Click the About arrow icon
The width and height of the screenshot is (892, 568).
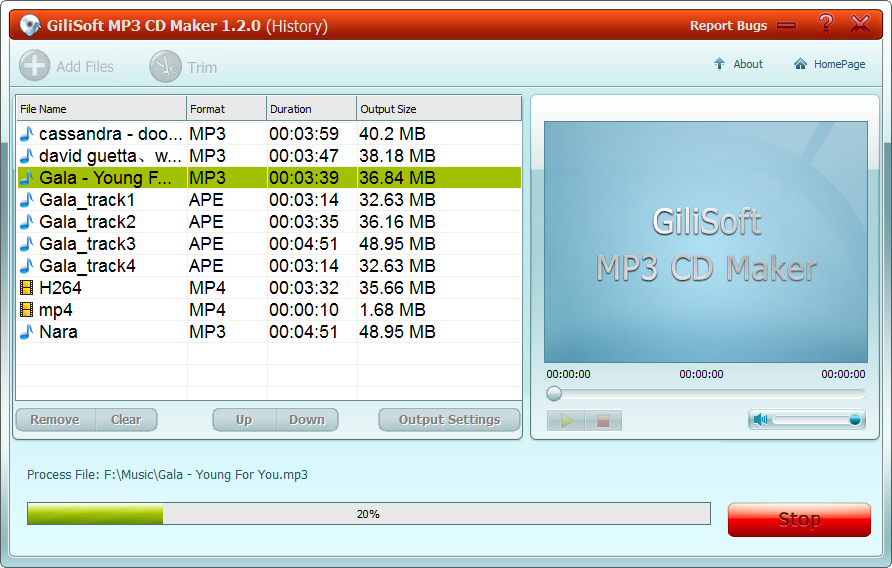click(x=719, y=64)
